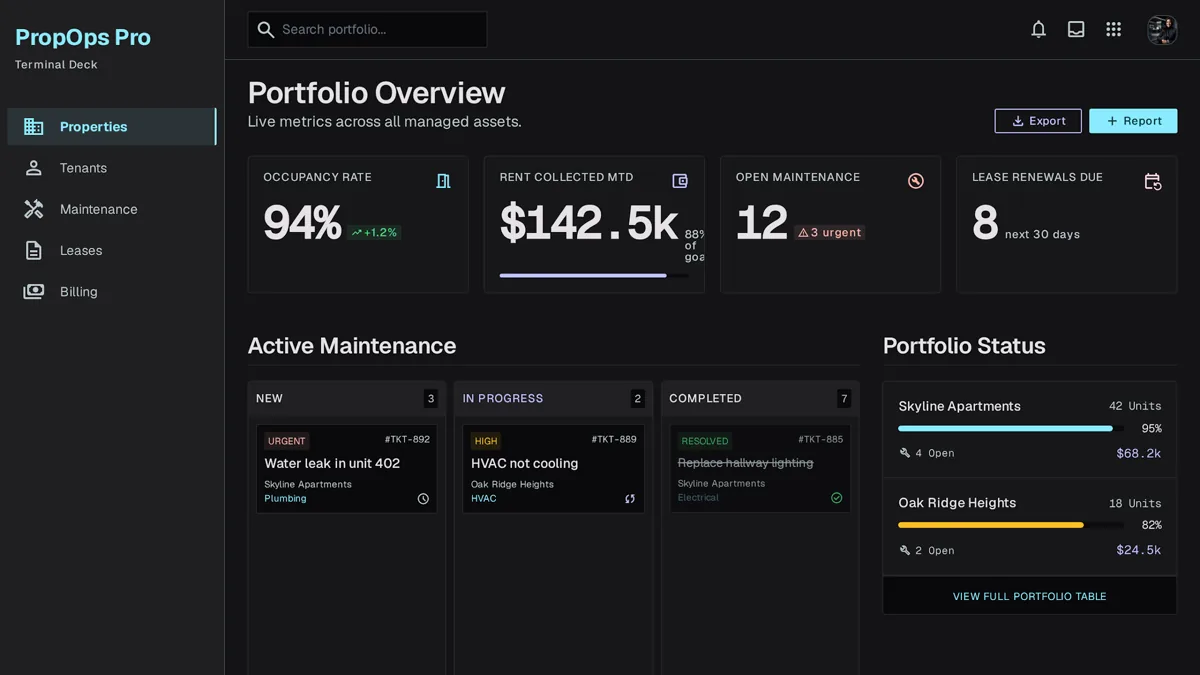Open the user profile avatar
1200x675 pixels.
point(1162,30)
